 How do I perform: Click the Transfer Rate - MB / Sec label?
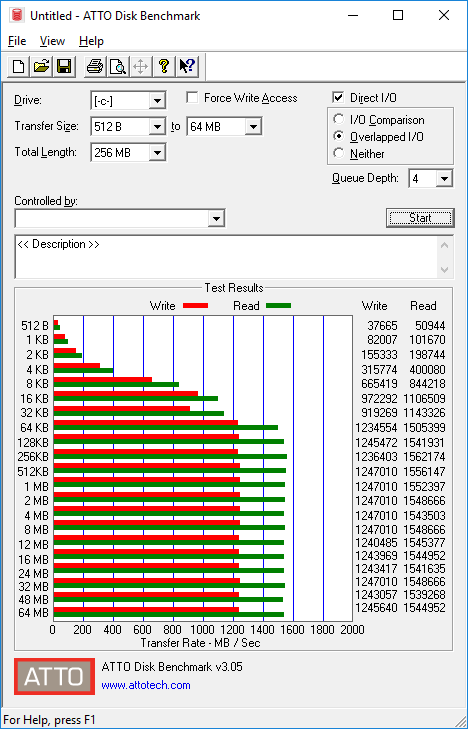point(200,643)
